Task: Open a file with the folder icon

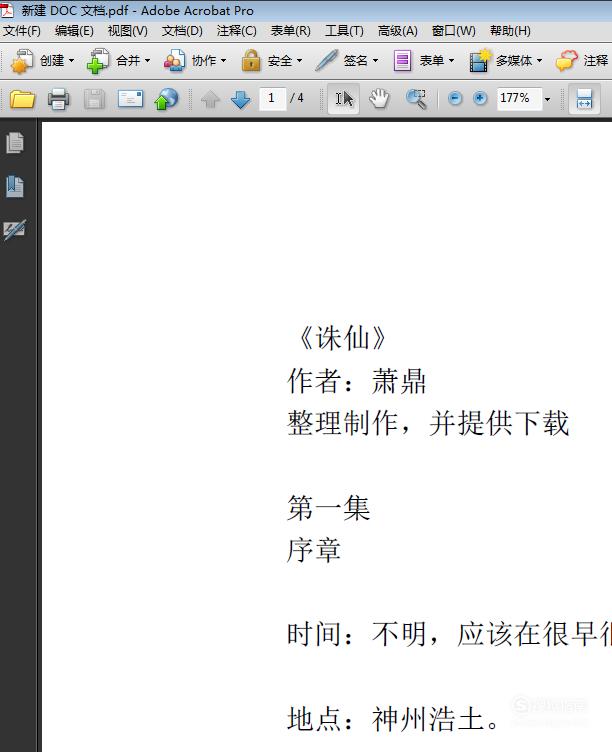Action: pos(22,99)
